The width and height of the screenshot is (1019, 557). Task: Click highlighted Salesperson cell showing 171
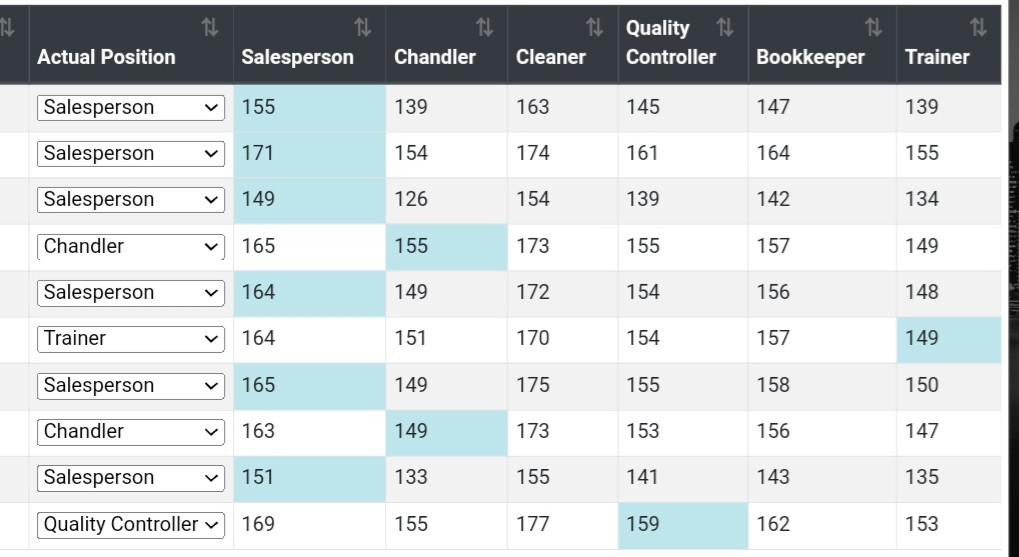coord(309,154)
